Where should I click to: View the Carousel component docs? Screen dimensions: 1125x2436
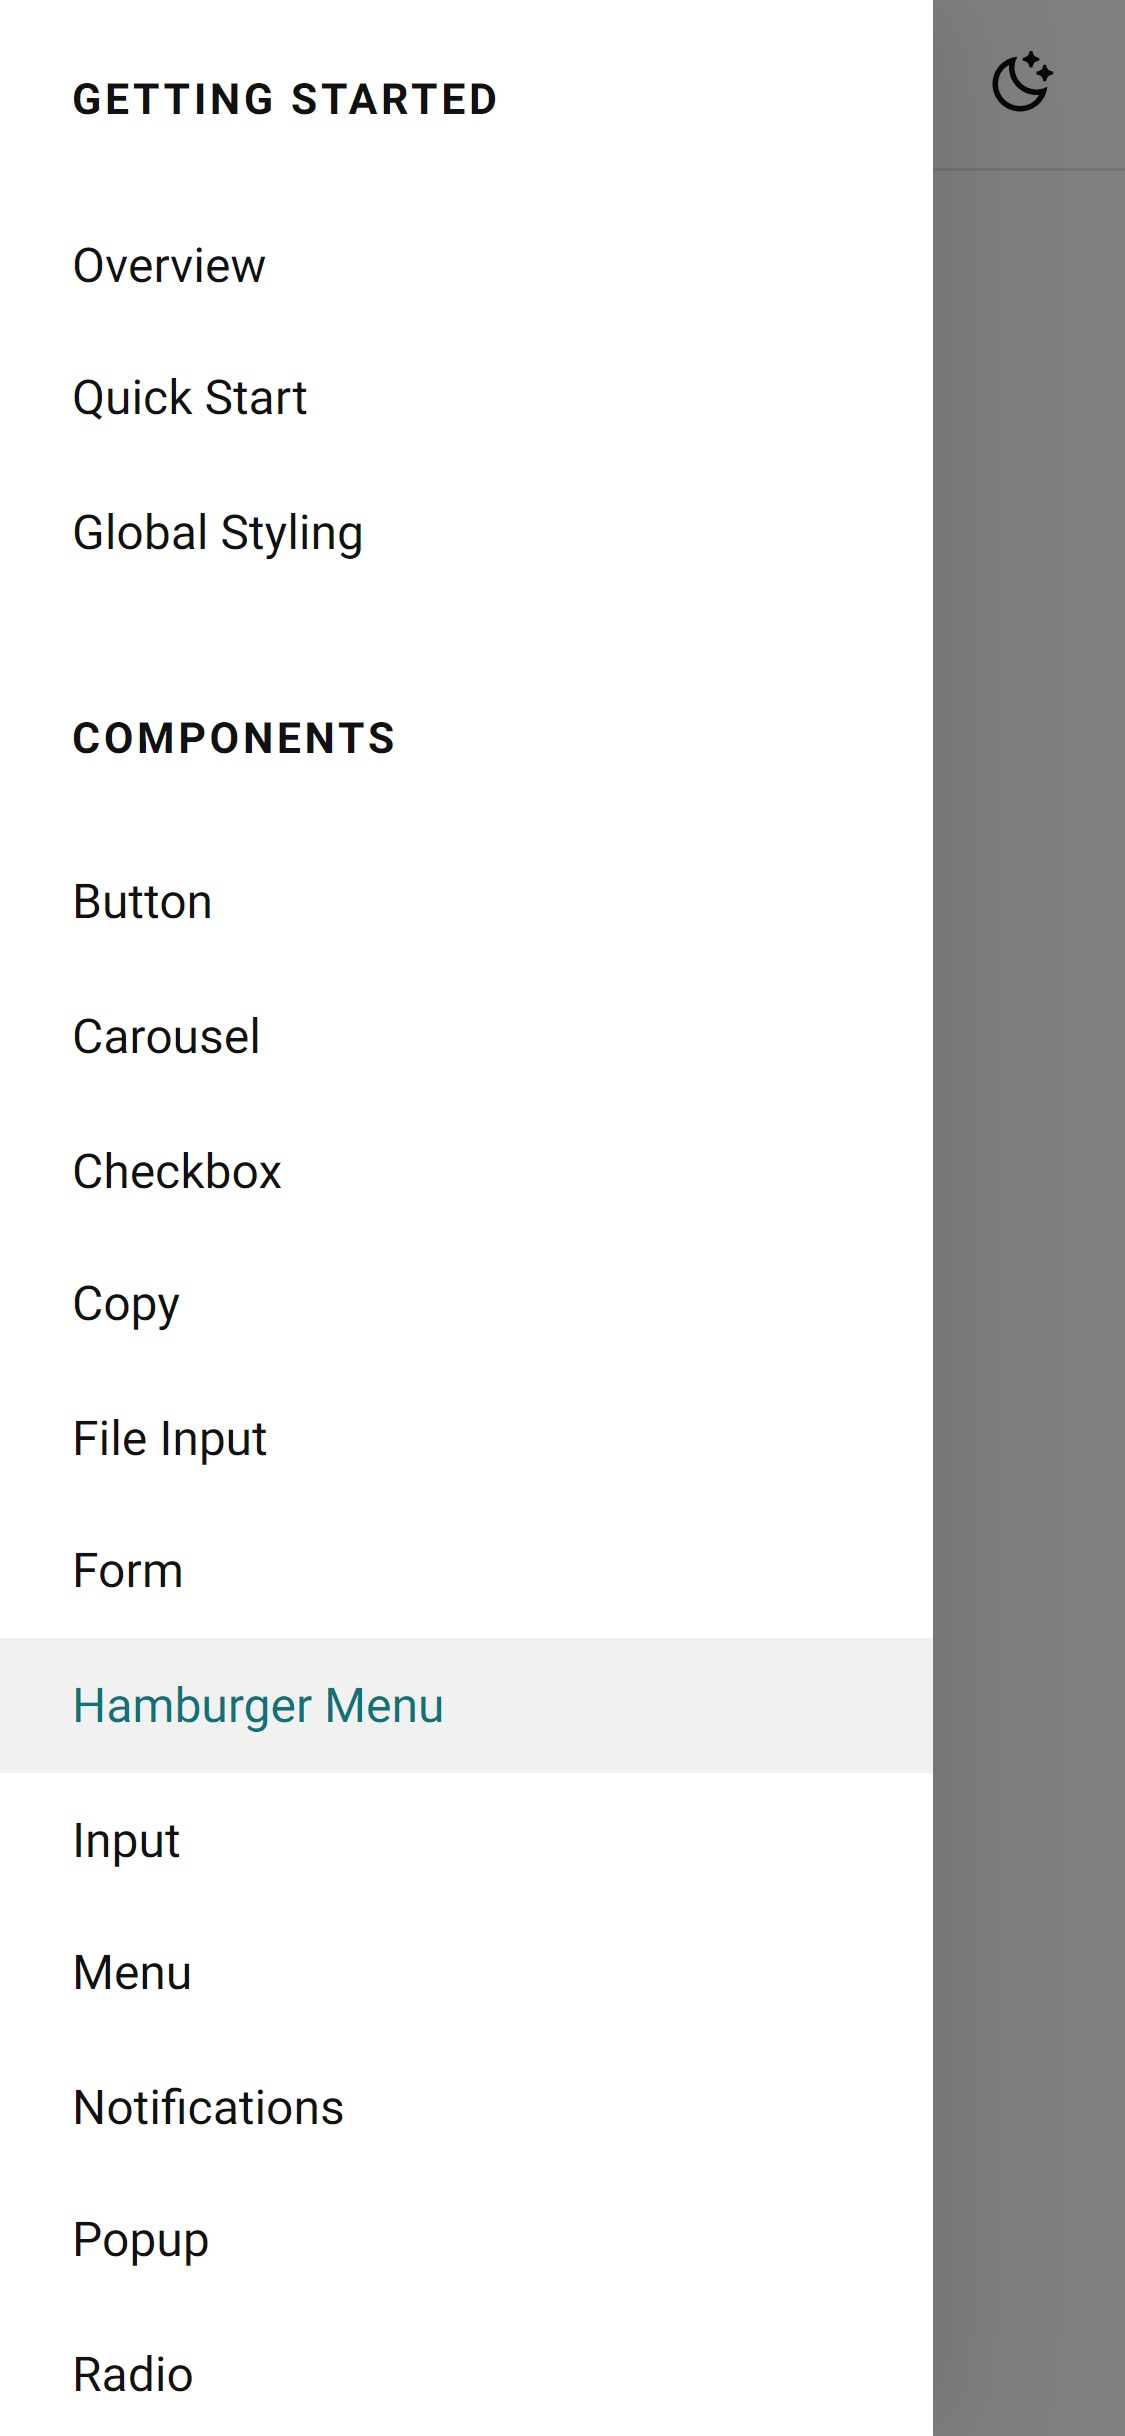tap(167, 1035)
